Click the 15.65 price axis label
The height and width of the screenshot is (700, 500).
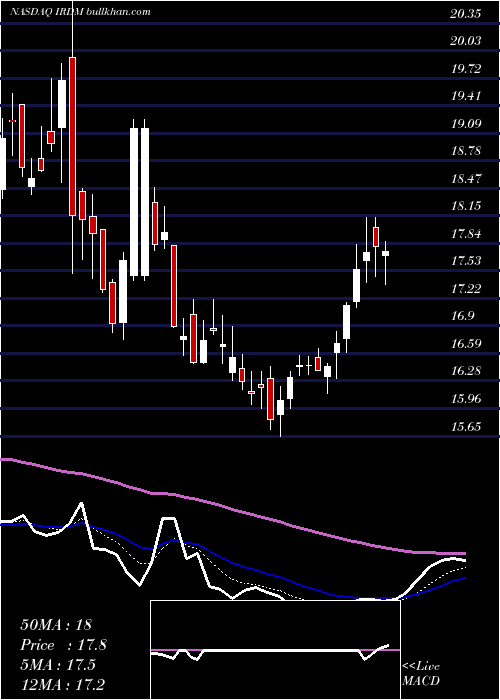[x=466, y=426]
